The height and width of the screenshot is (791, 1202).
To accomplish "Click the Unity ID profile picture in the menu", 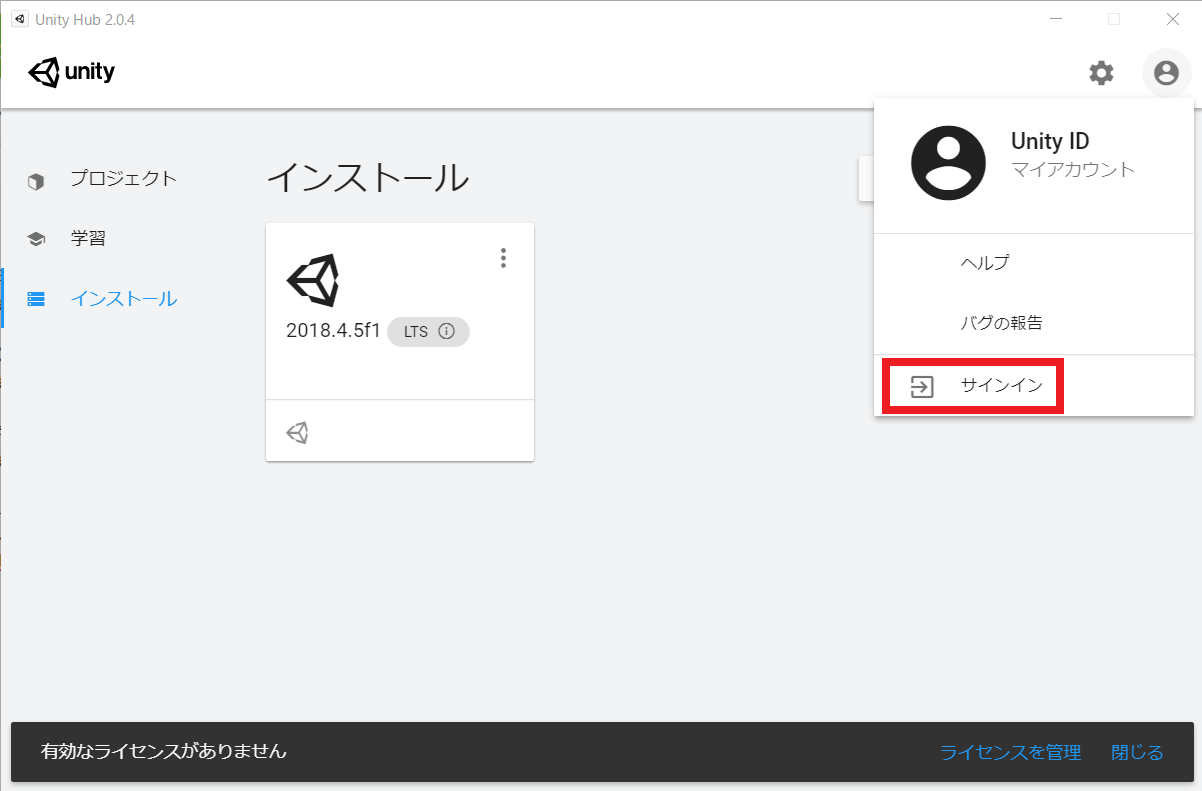I will pyautogui.click(x=948, y=163).
